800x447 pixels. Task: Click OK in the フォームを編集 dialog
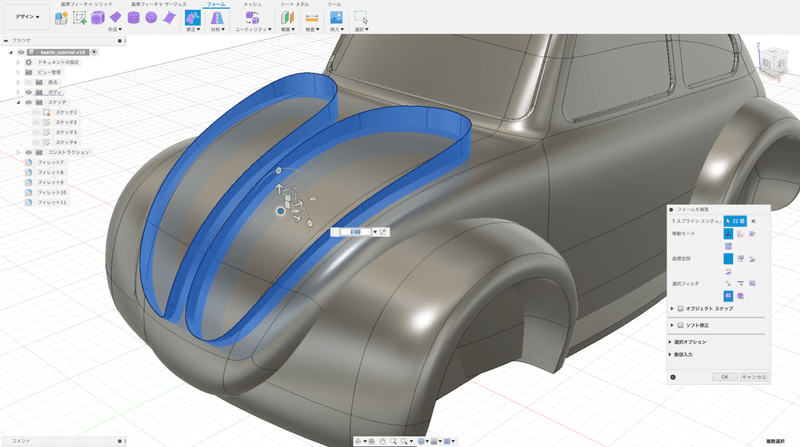pyautogui.click(x=724, y=377)
